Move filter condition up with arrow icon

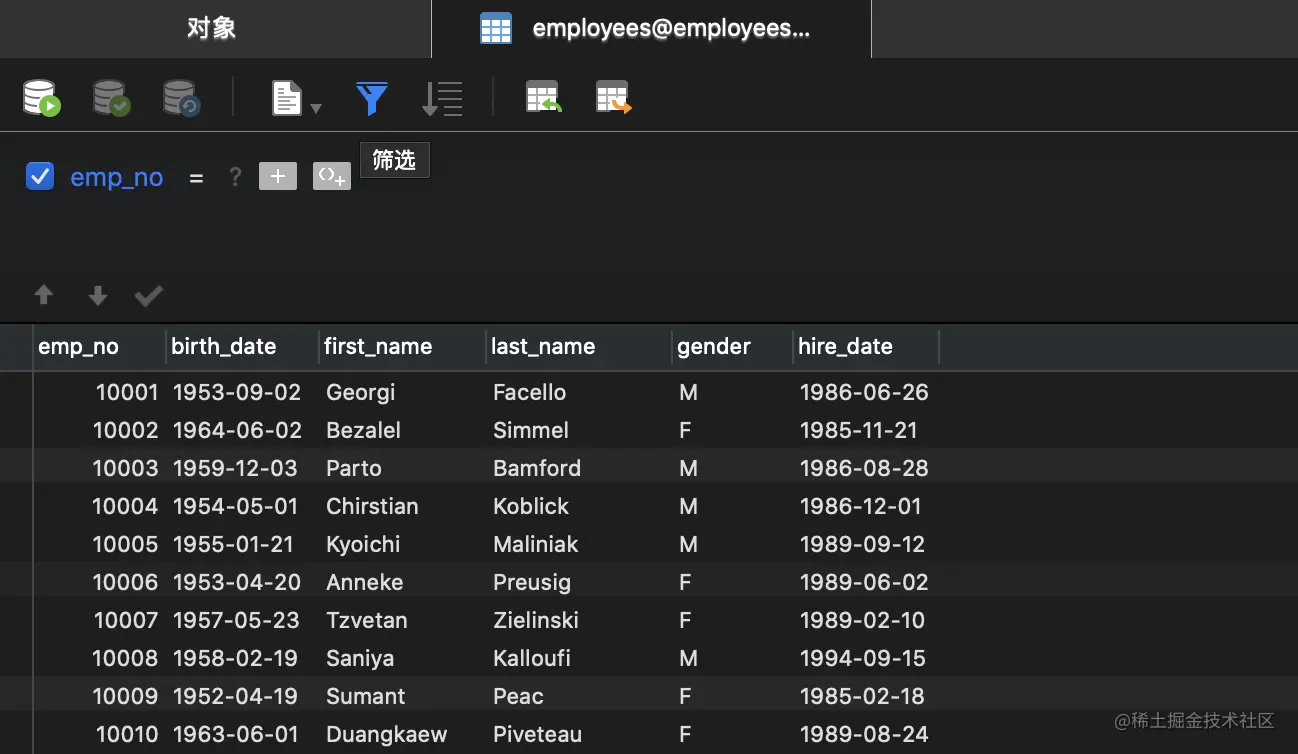tap(44, 295)
